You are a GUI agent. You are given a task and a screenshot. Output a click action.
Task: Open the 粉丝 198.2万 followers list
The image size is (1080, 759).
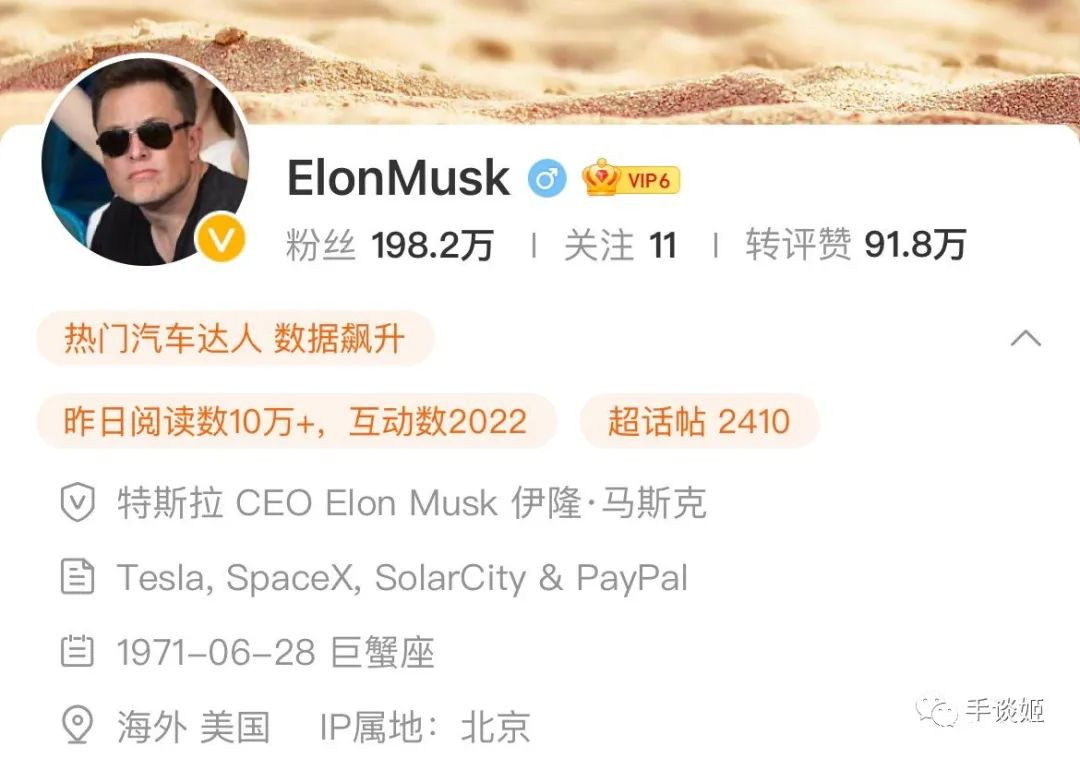[x=390, y=245]
